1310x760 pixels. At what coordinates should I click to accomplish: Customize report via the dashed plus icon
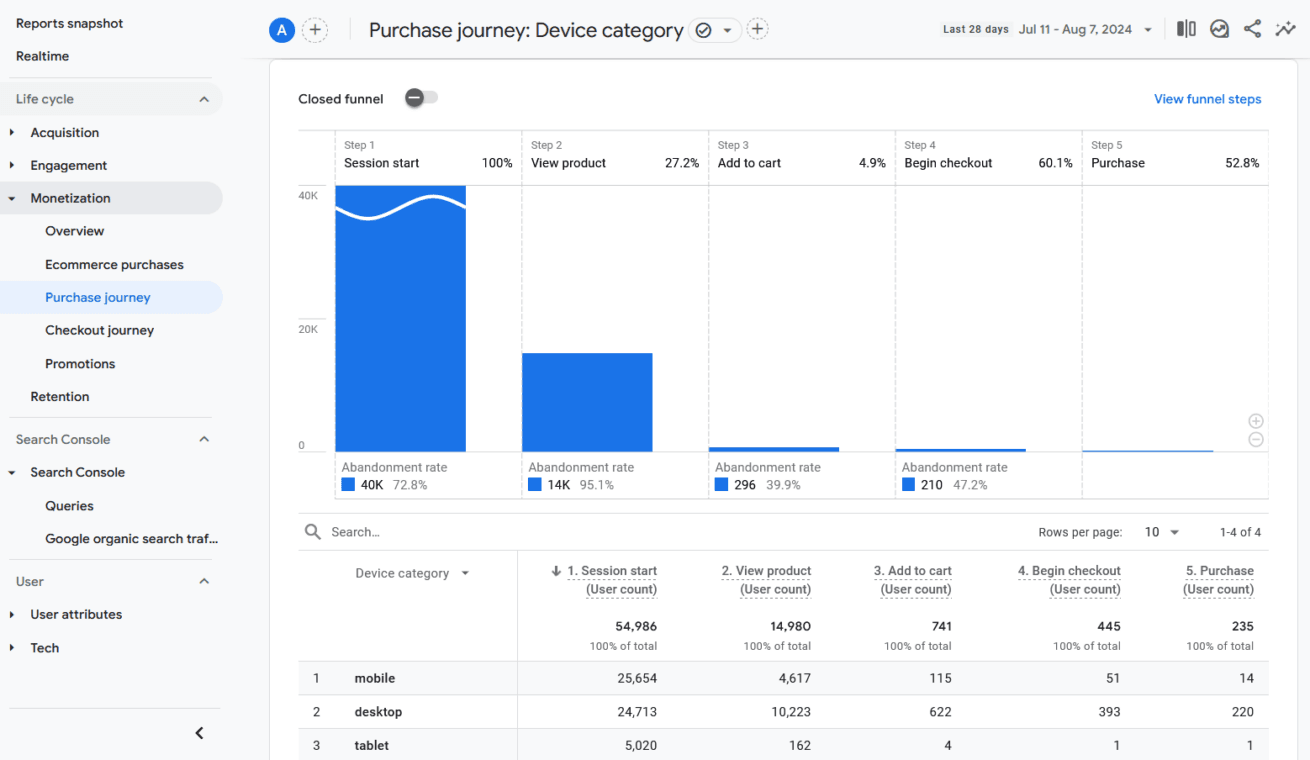(757, 30)
